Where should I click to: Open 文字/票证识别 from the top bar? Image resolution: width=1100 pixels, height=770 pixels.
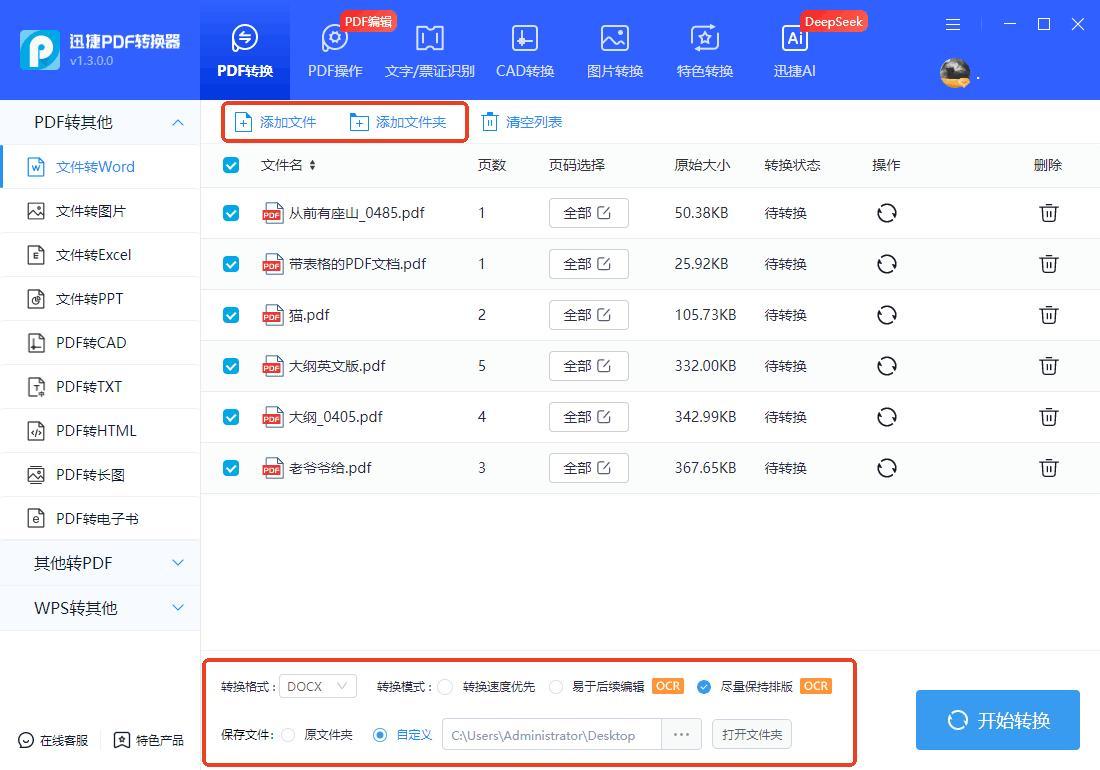tap(429, 39)
